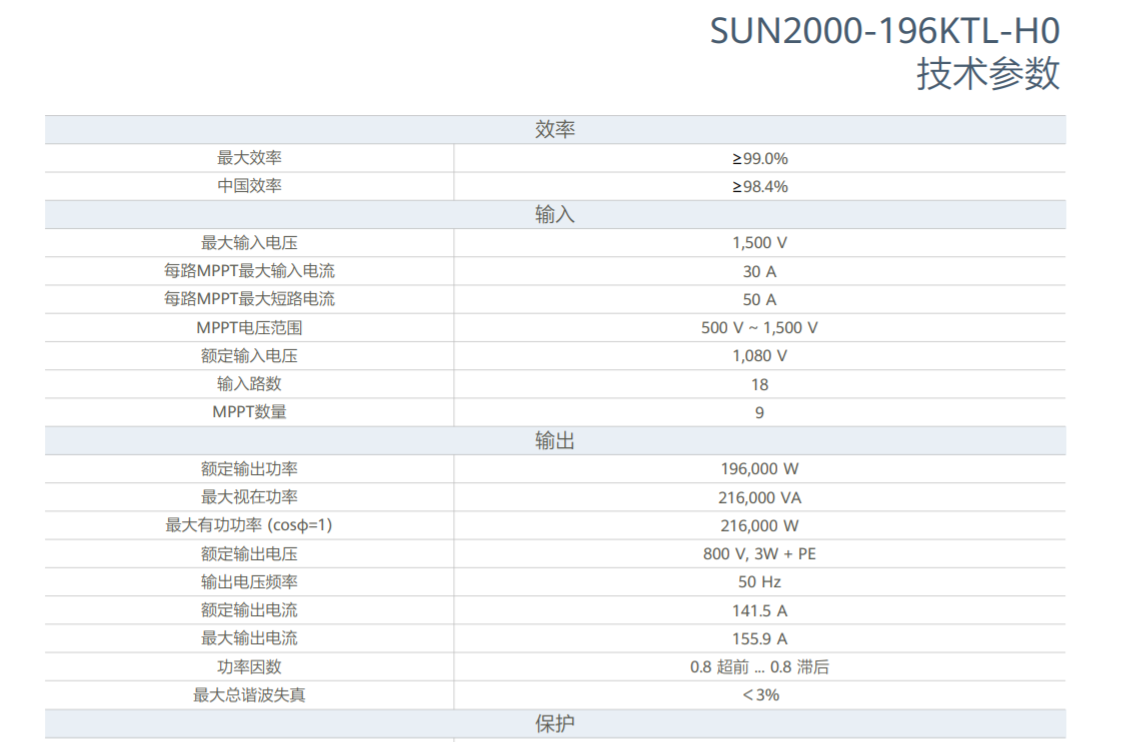Select the 30 A value
Image resolution: width=1121 pixels, height=742 pixels.
pos(759,272)
